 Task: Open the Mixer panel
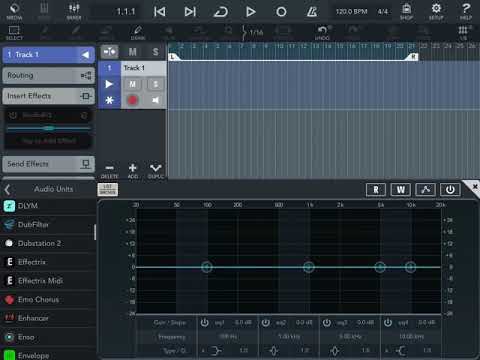pyautogui.click(x=74, y=11)
